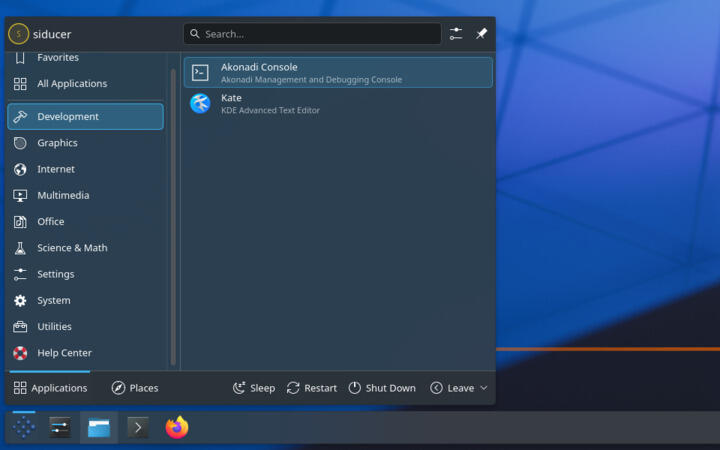Open the Graphics category label
This screenshot has height=450, width=720.
click(x=57, y=143)
